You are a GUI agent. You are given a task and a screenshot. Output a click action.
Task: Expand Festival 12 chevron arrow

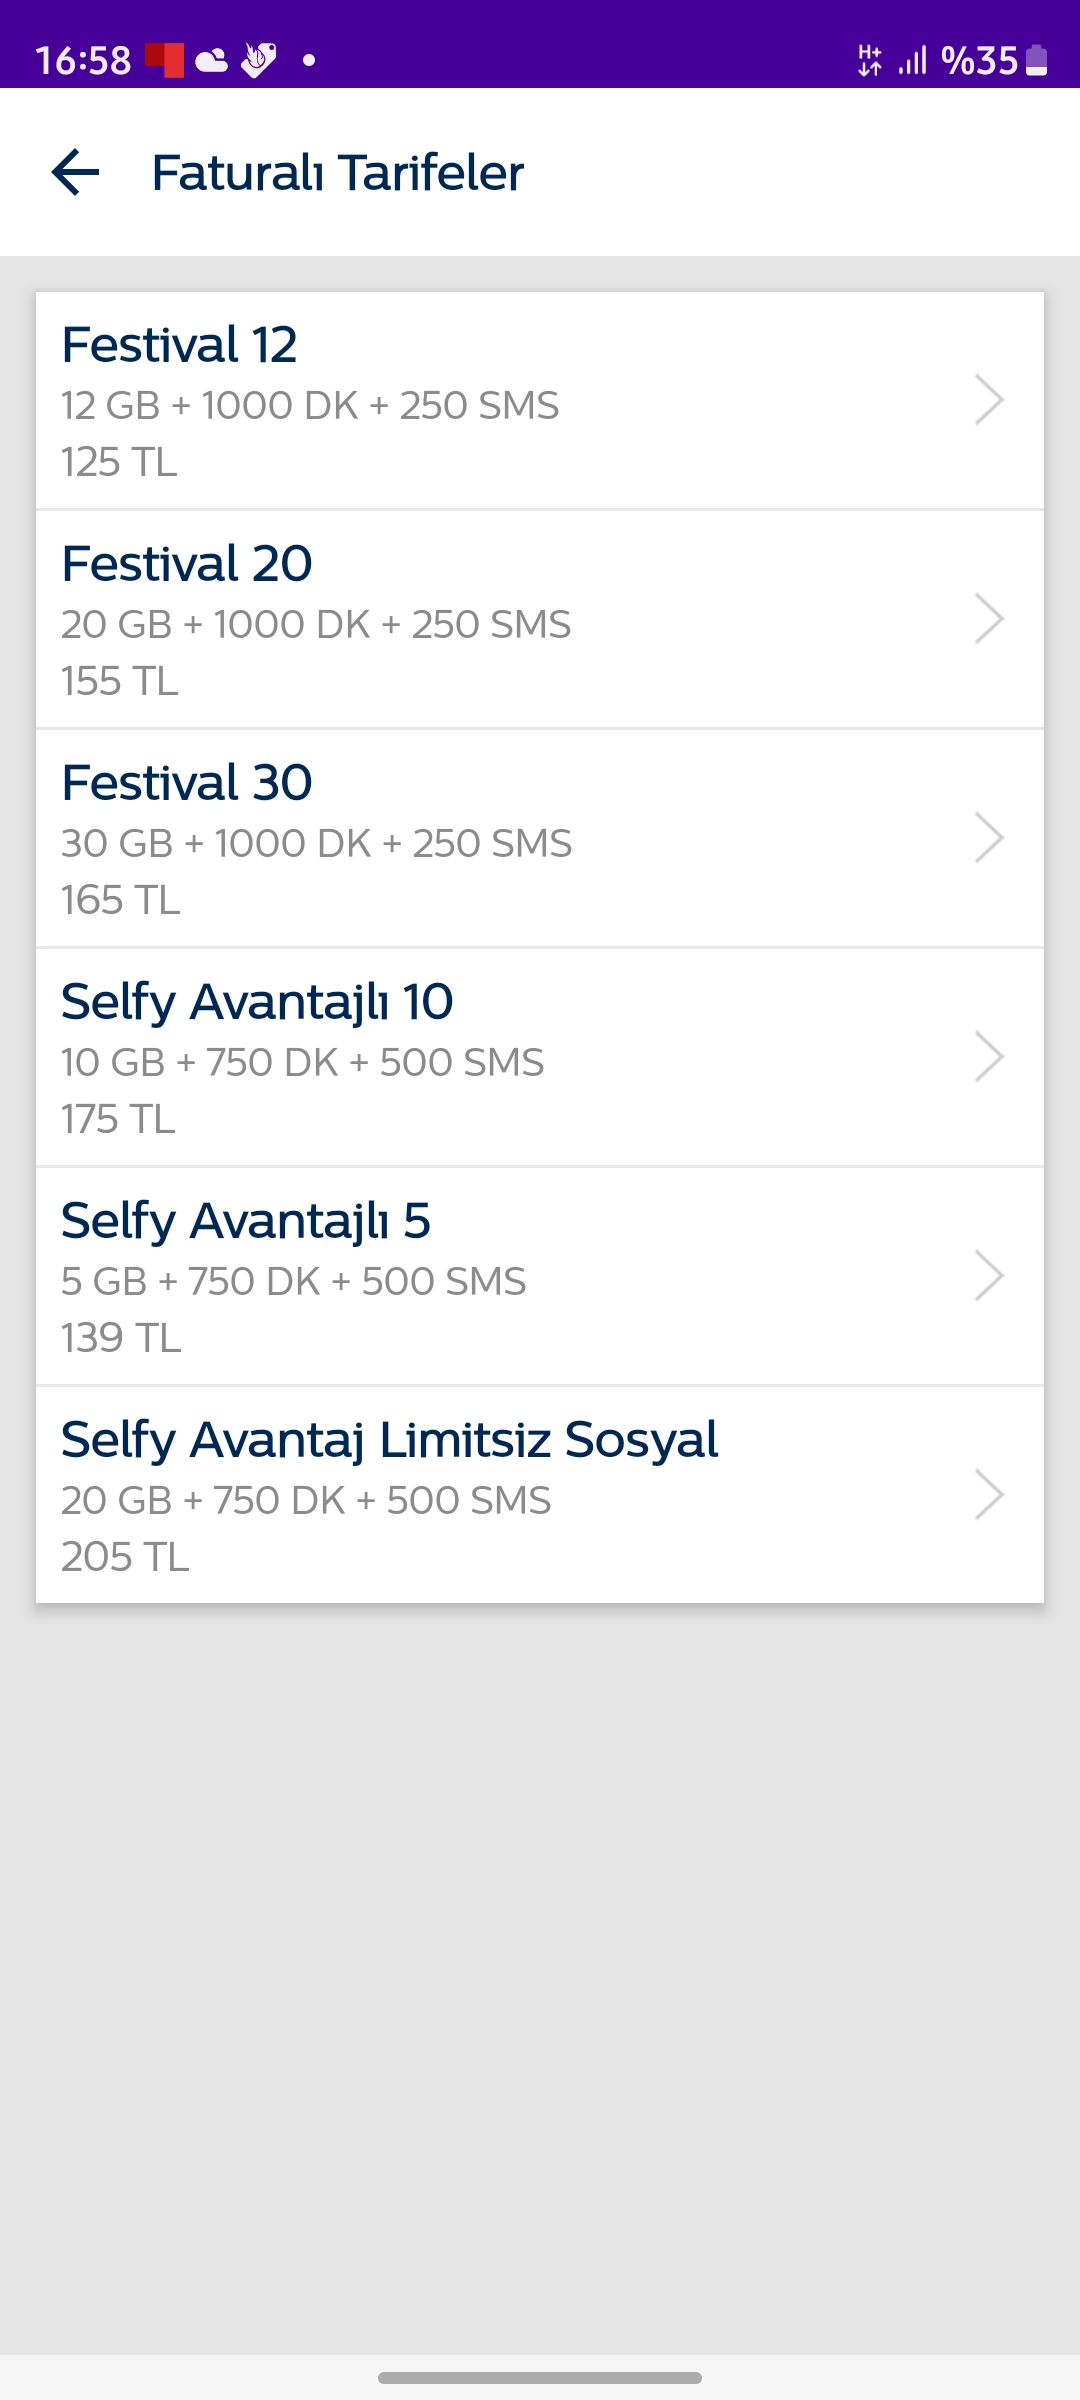988,400
